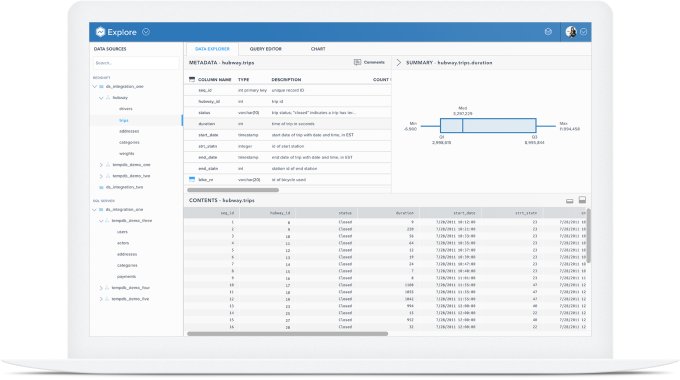This screenshot has width=680, height=380.
Task: Click the minimize contents panel icon
Action: coord(570,201)
